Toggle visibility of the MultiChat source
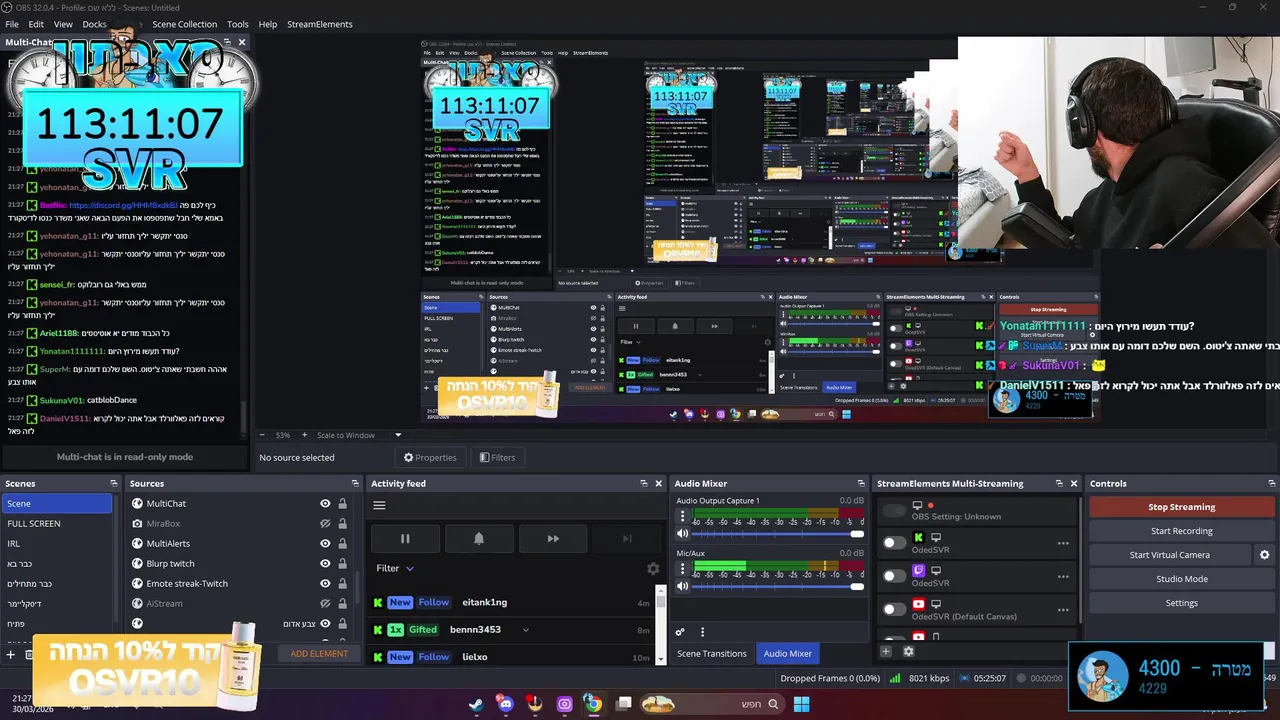This screenshot has width=1280, height=720. click(x=325, y=504)
